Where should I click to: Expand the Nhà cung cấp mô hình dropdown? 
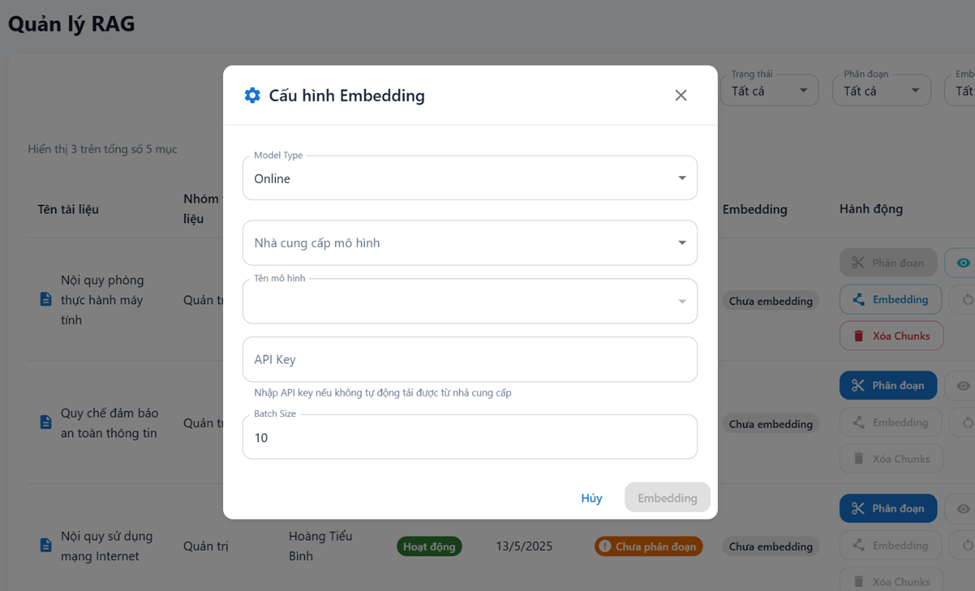click(x=469, y=243)
